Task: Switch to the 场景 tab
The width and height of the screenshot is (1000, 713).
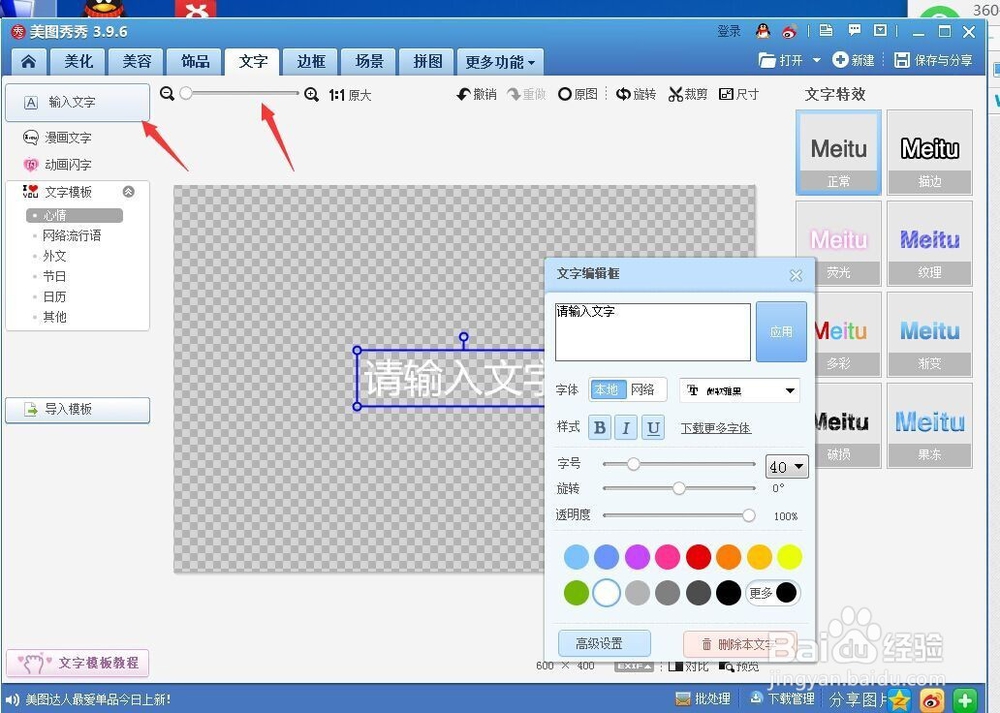Action: coord(369,61)
